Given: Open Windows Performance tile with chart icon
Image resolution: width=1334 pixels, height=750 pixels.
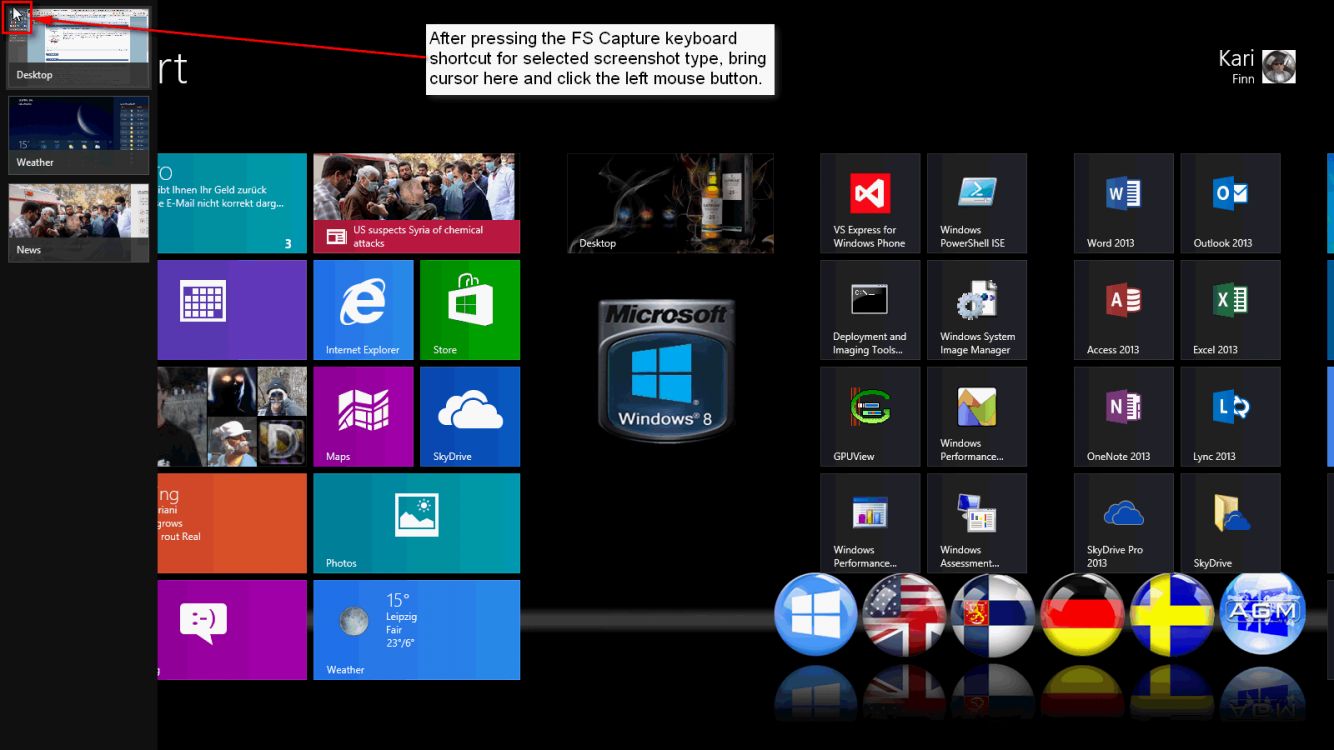Looking at the screenshot, I should (x=870, y=523).
